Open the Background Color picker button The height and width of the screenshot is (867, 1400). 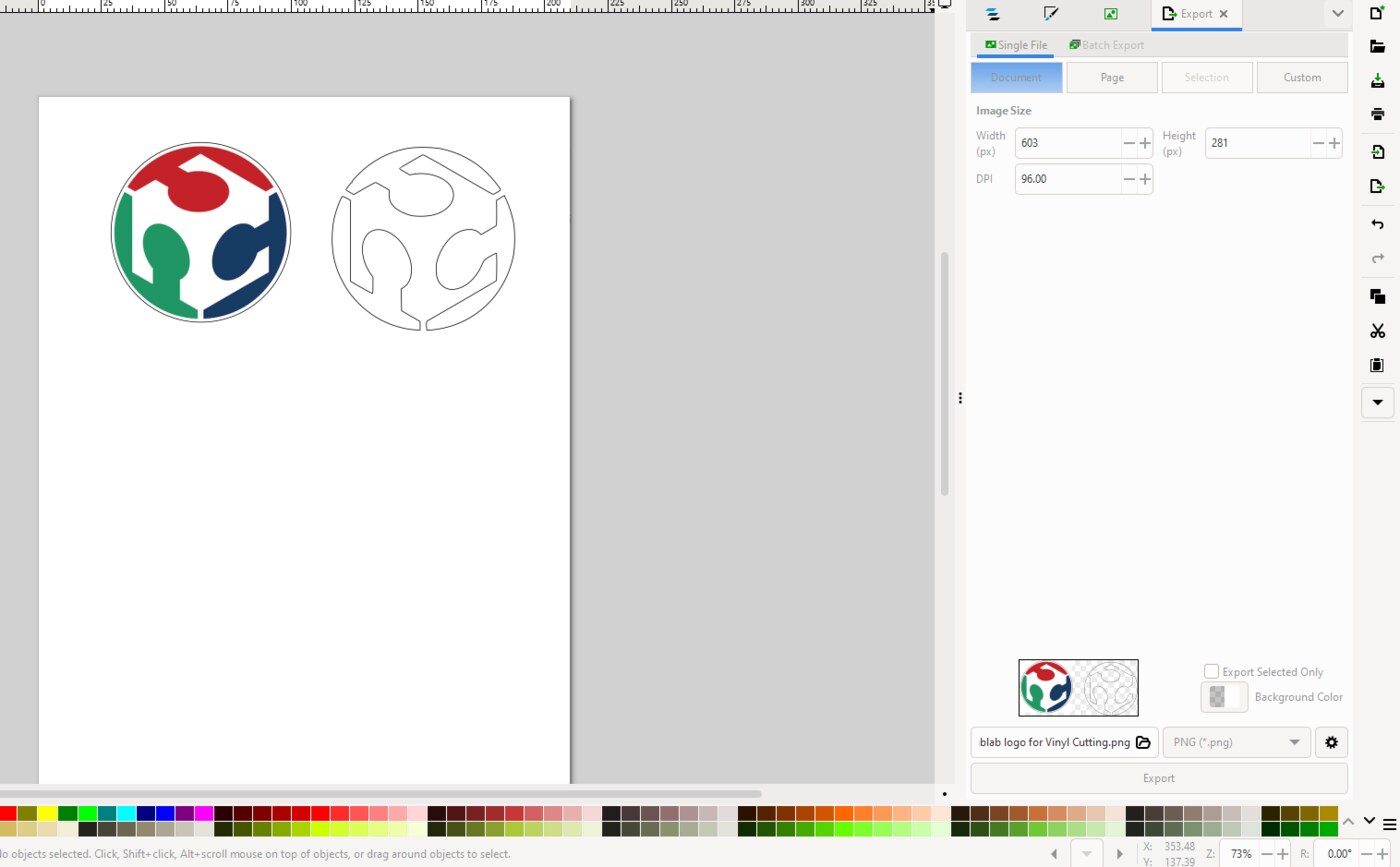(1224, 697)
